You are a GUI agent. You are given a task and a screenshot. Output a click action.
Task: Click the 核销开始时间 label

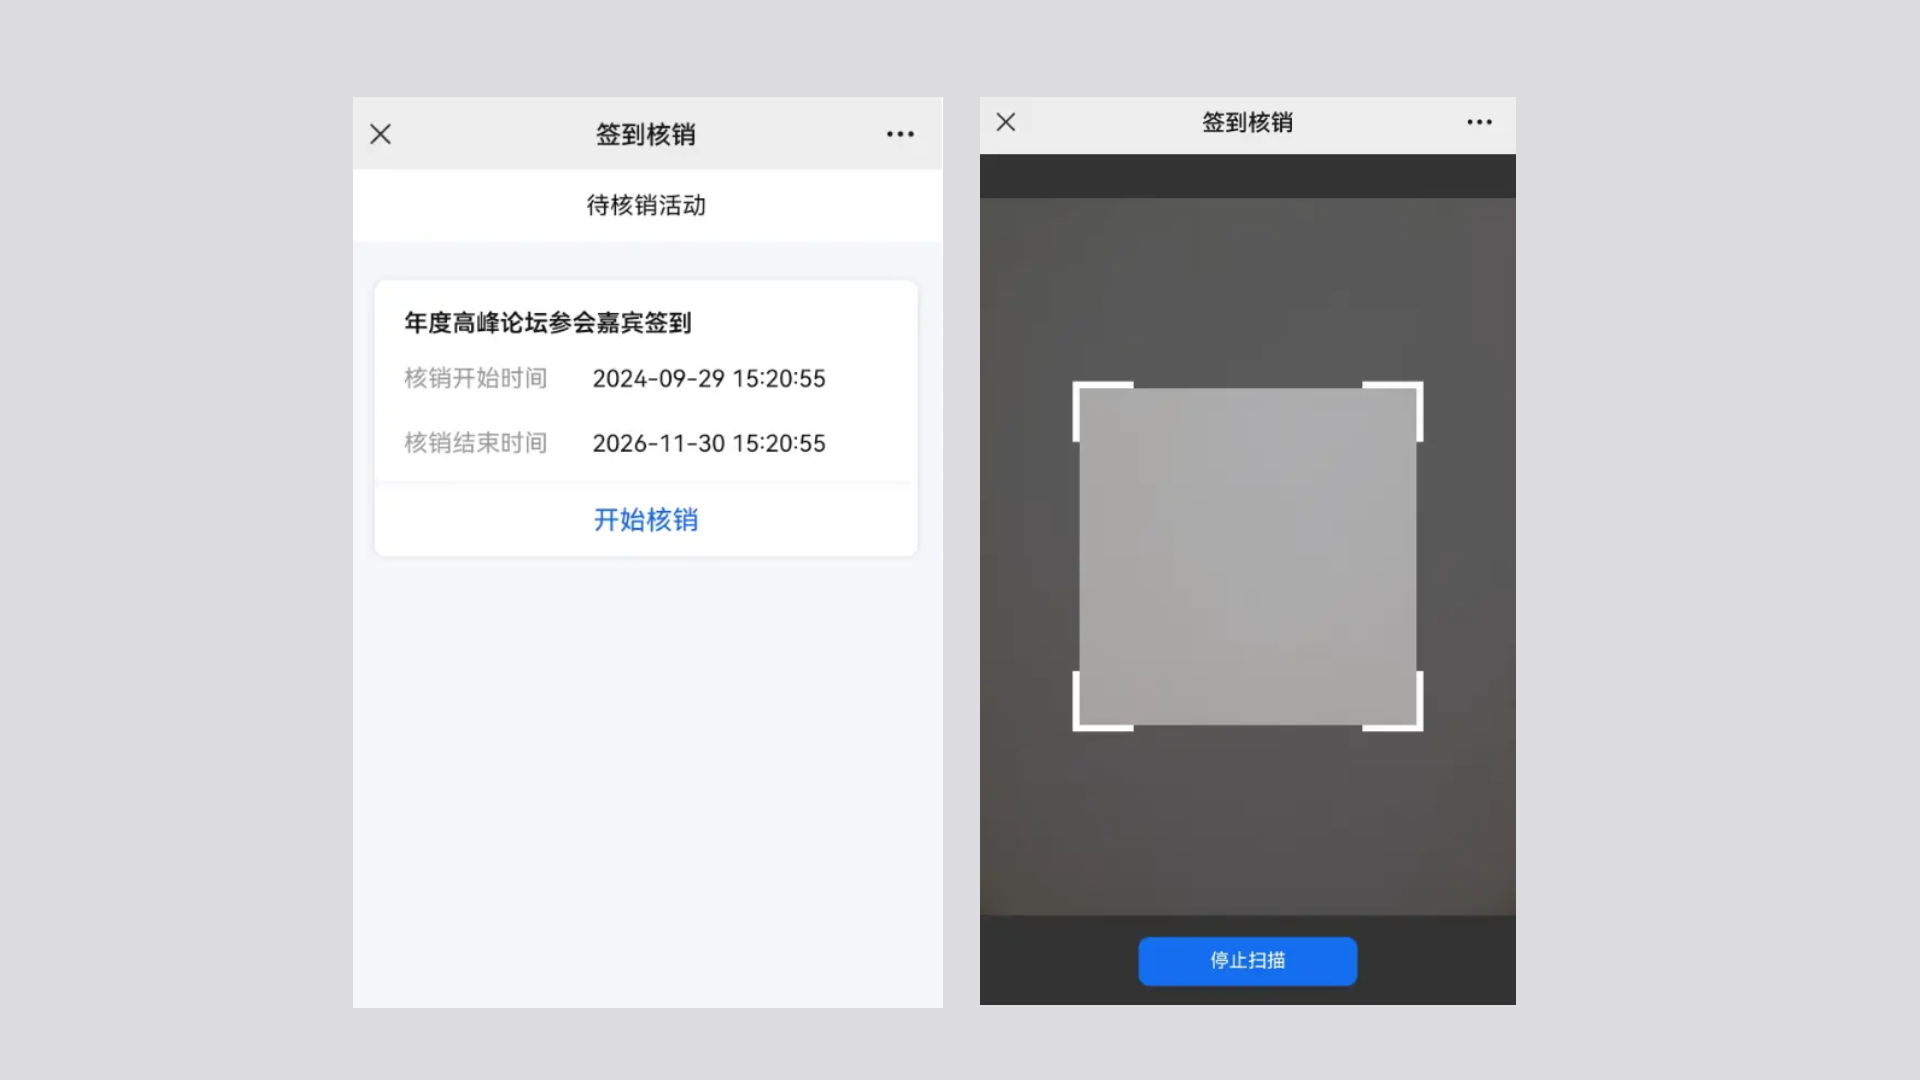pos(475,379)
